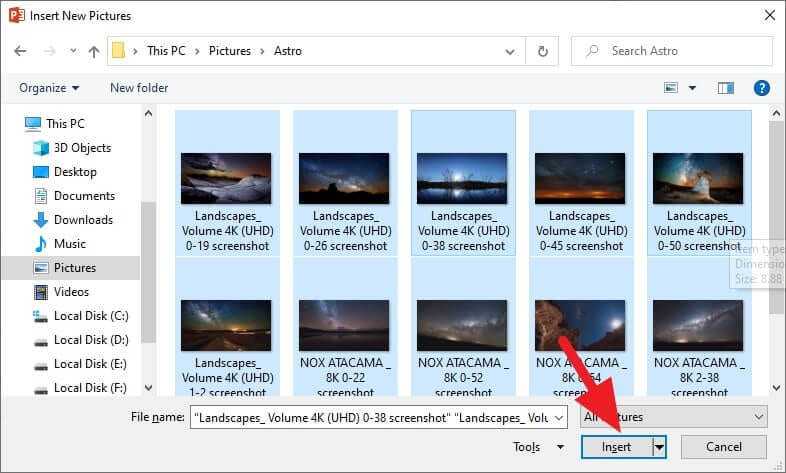
Task: Select Landscapes 0-26 screenshot thumbnail
Action: 344,178
